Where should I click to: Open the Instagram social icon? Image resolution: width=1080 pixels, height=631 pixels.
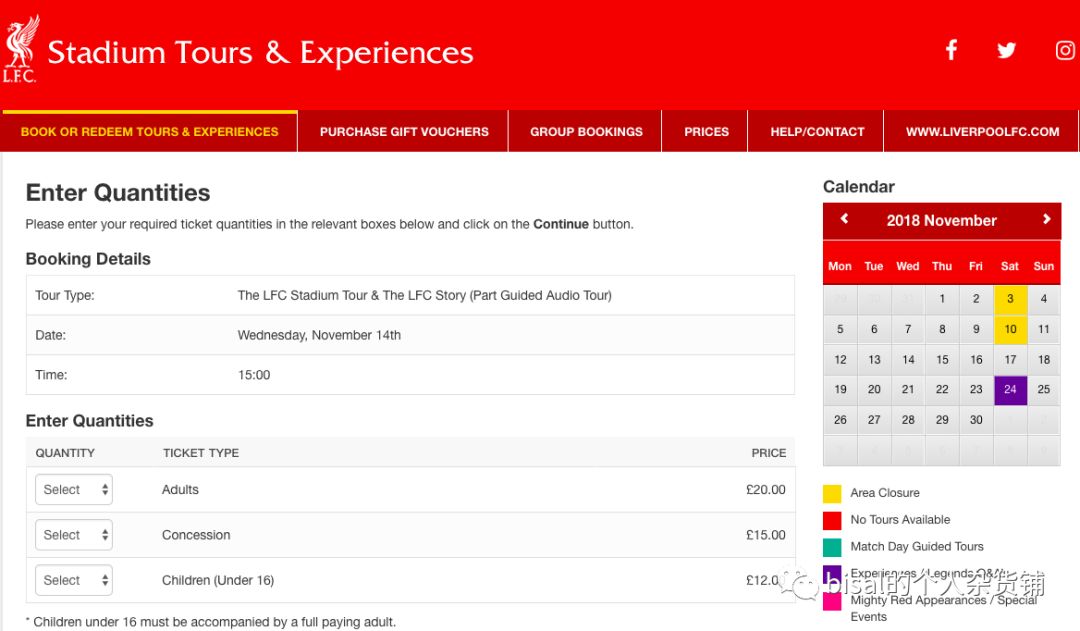point(1065,50)
